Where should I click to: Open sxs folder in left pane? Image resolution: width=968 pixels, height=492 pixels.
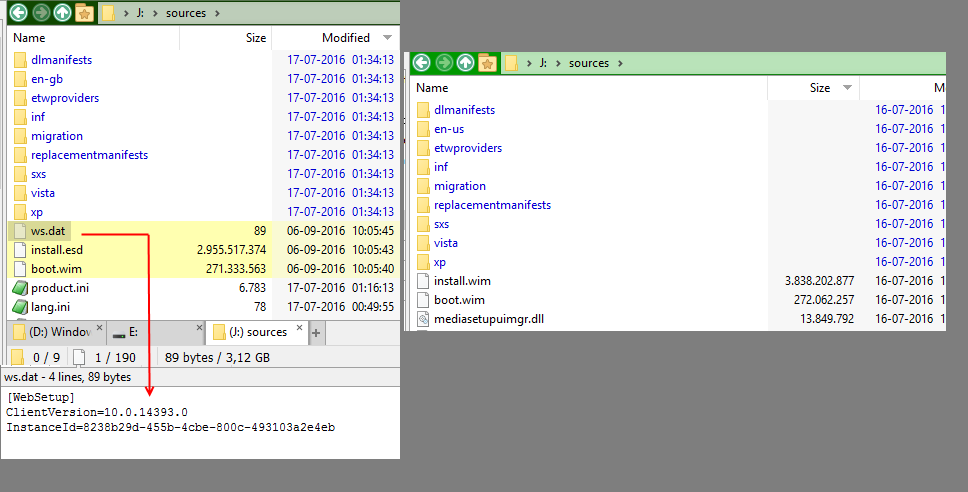(38, 174)
